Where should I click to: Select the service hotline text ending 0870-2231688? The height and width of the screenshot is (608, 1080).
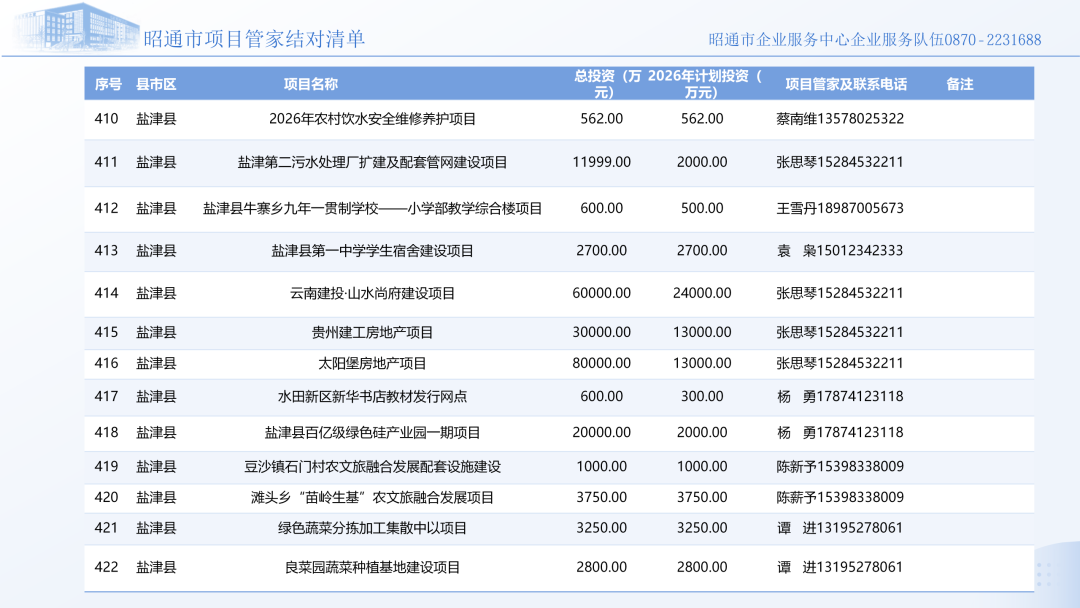(x=875, y=40)
